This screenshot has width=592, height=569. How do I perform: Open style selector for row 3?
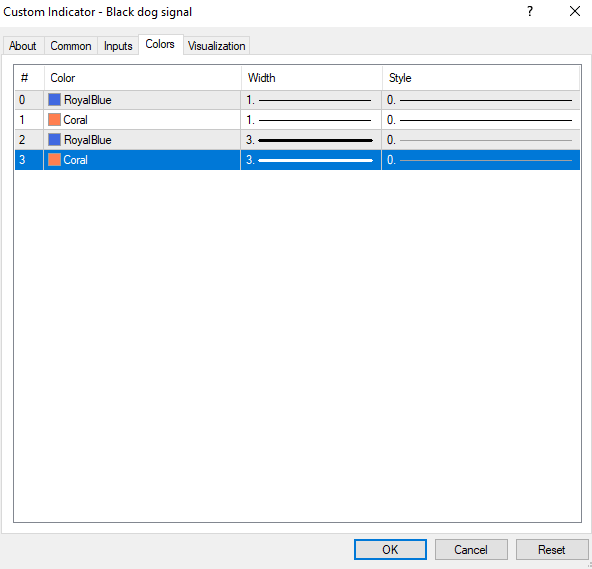(481, 160)
